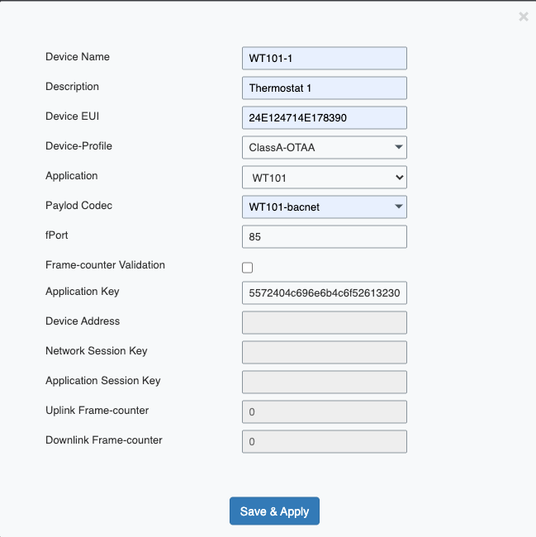Image resolution: width=536 pixels, height=537 pixels.
Task: Open the Device-Profile dropdown
Action: tap(324, 147)
